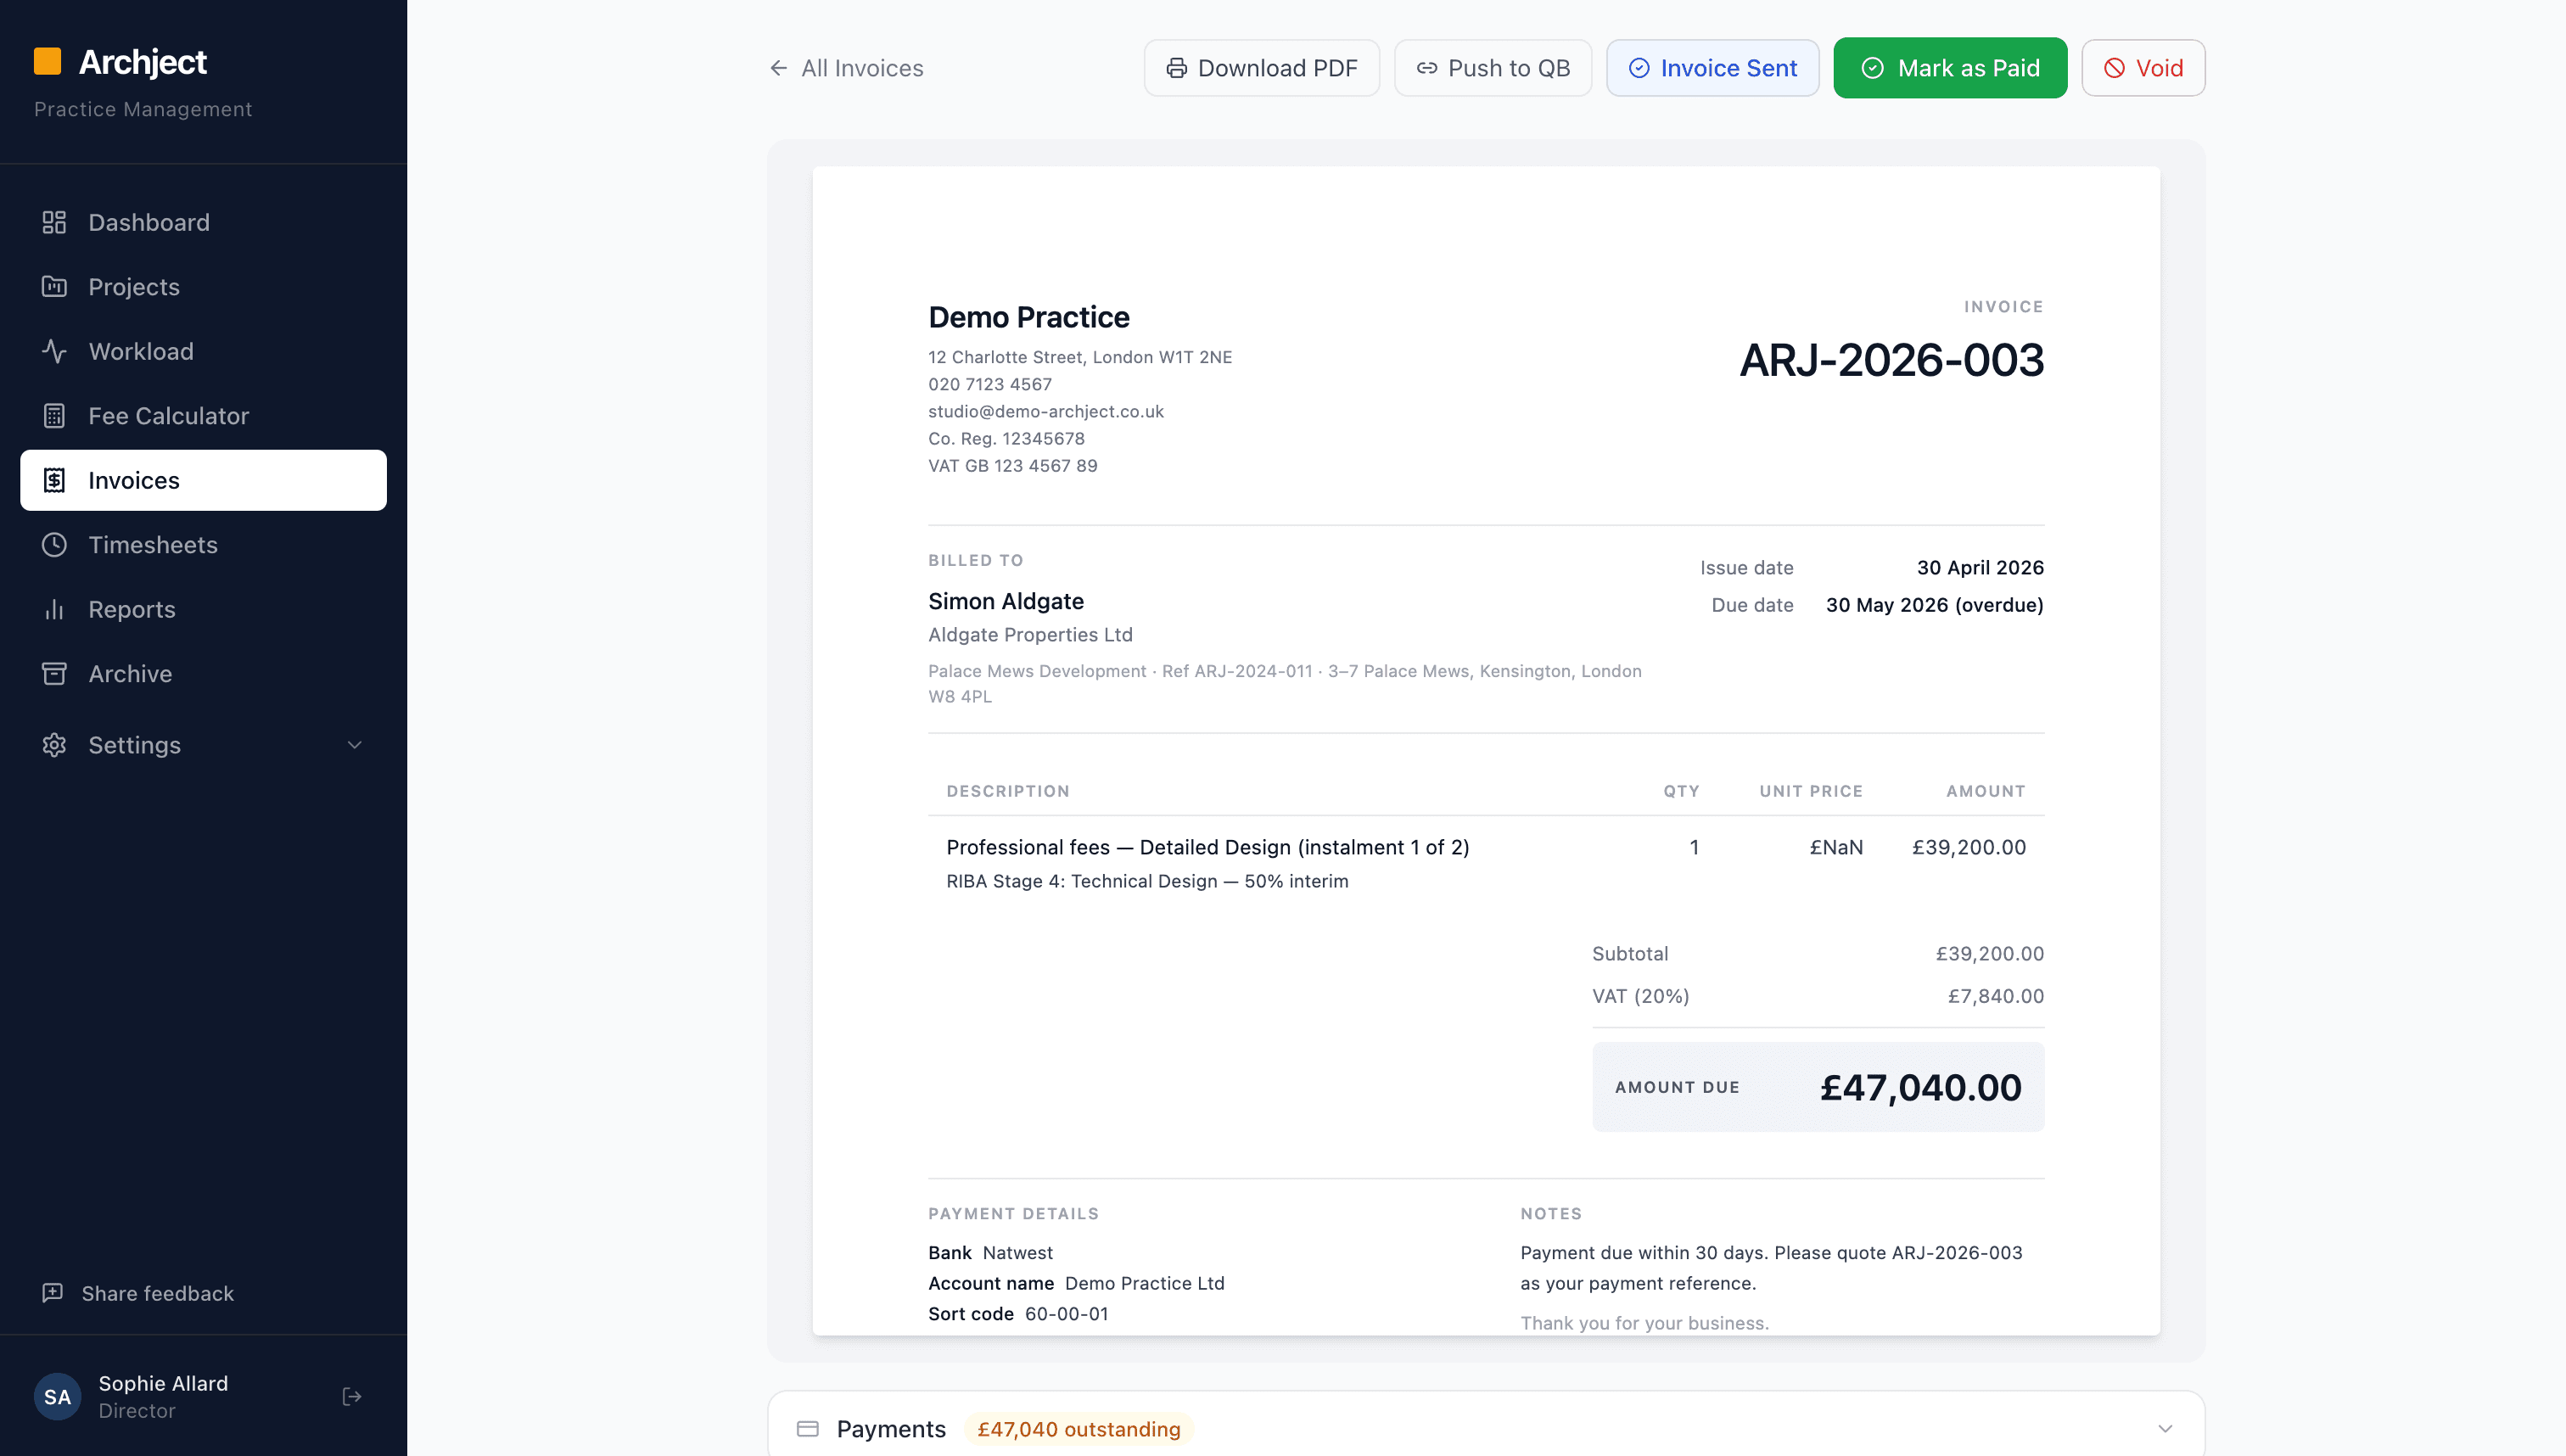Click the Payments section header
This screenshot has height=1456, width=2566.
coord(1486,1428)
